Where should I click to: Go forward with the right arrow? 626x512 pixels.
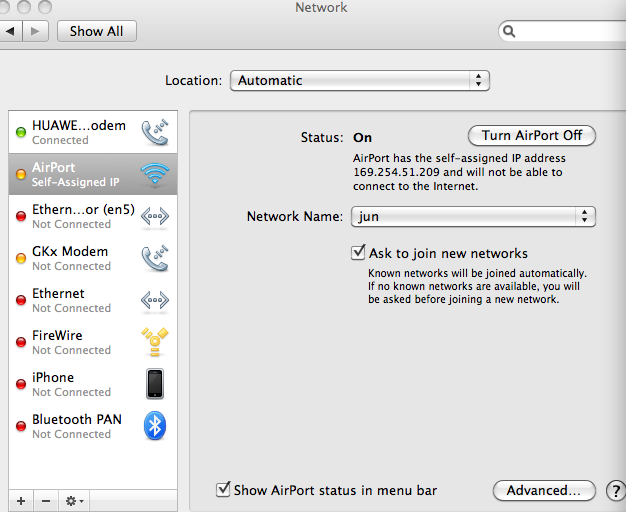[x=36, y=31]
